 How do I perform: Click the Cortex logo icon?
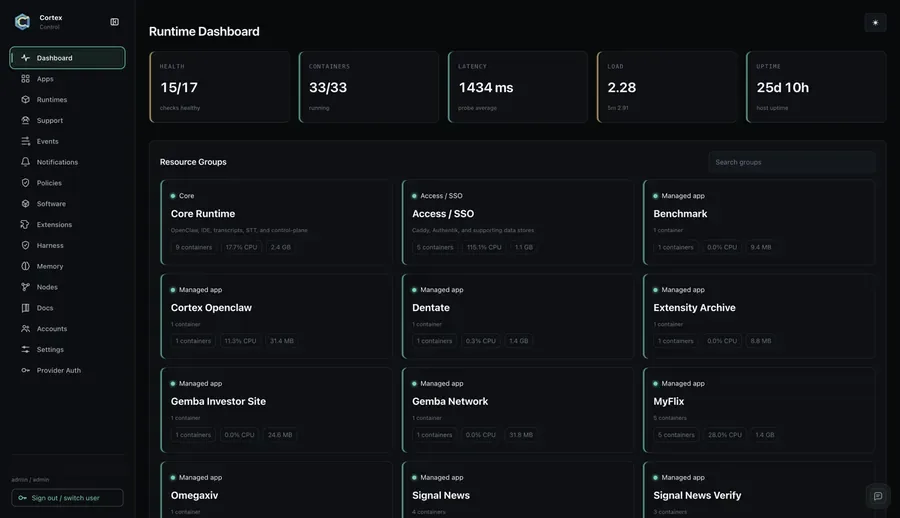pyautogui.click(x=22, y=22)
